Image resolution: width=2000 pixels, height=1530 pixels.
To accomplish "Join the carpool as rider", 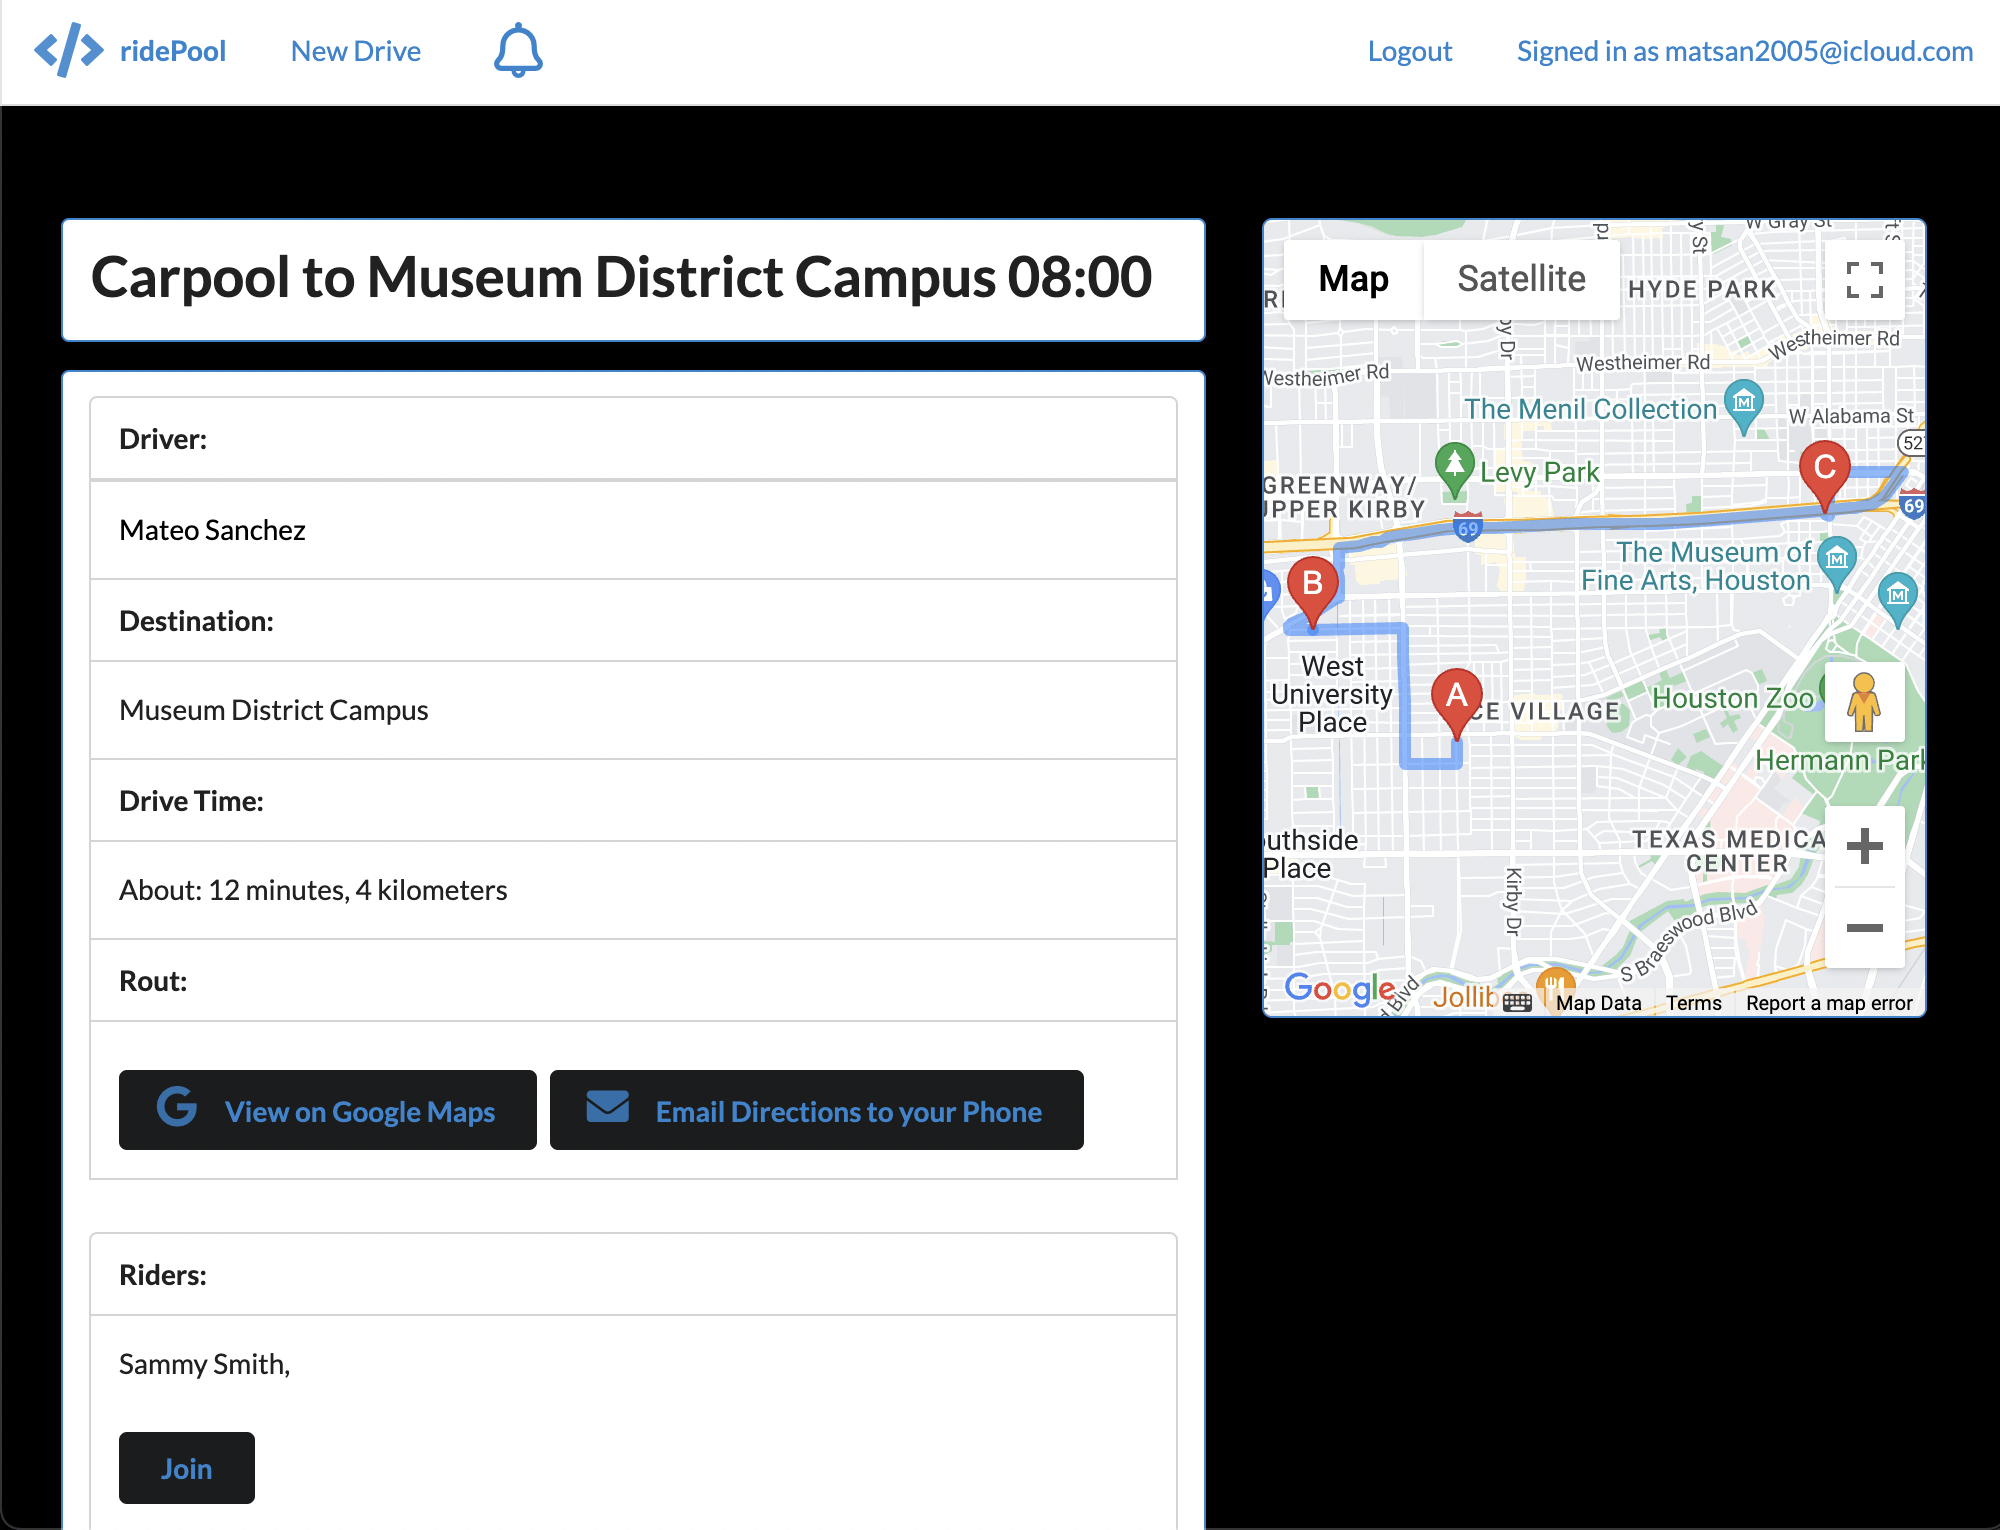I will 186,1468.
